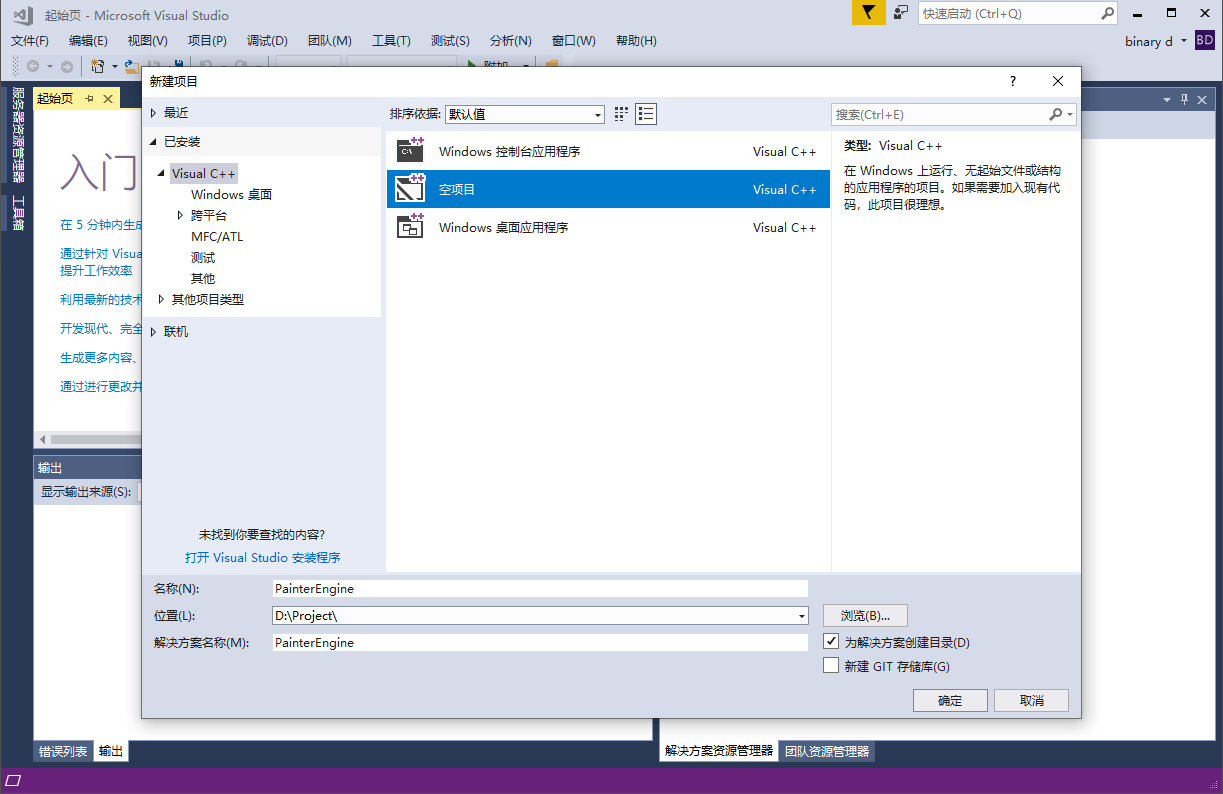Collapse the Visual C++ tree node
Screen dimensions: 1223x794
pyautogui.click(x=162, y=173)
